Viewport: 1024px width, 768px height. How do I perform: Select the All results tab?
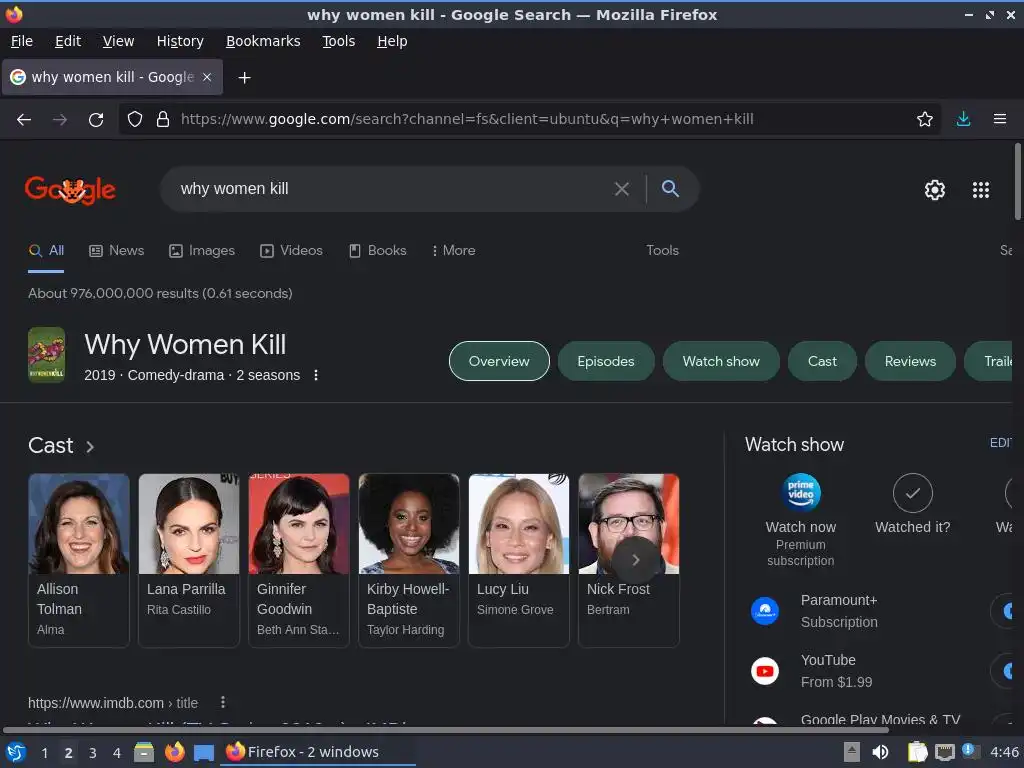(46, 251)
